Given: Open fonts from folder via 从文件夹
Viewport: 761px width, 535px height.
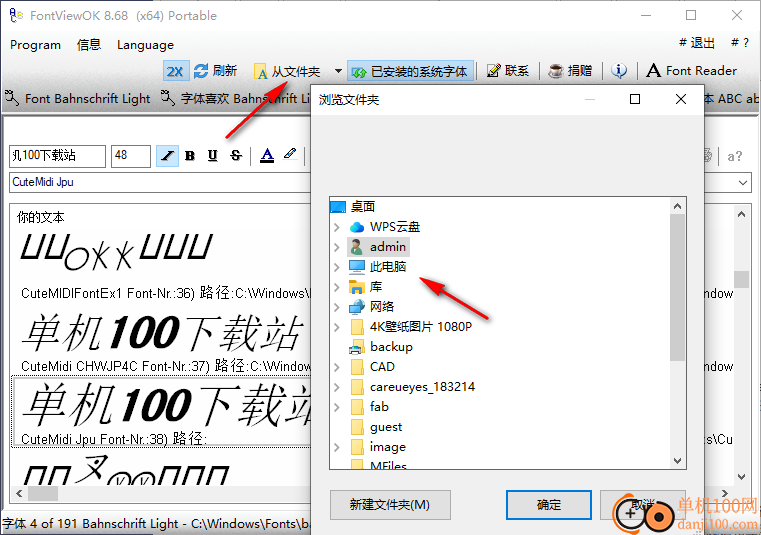Looking at the screenshot, I should click(x=287, y=71).
